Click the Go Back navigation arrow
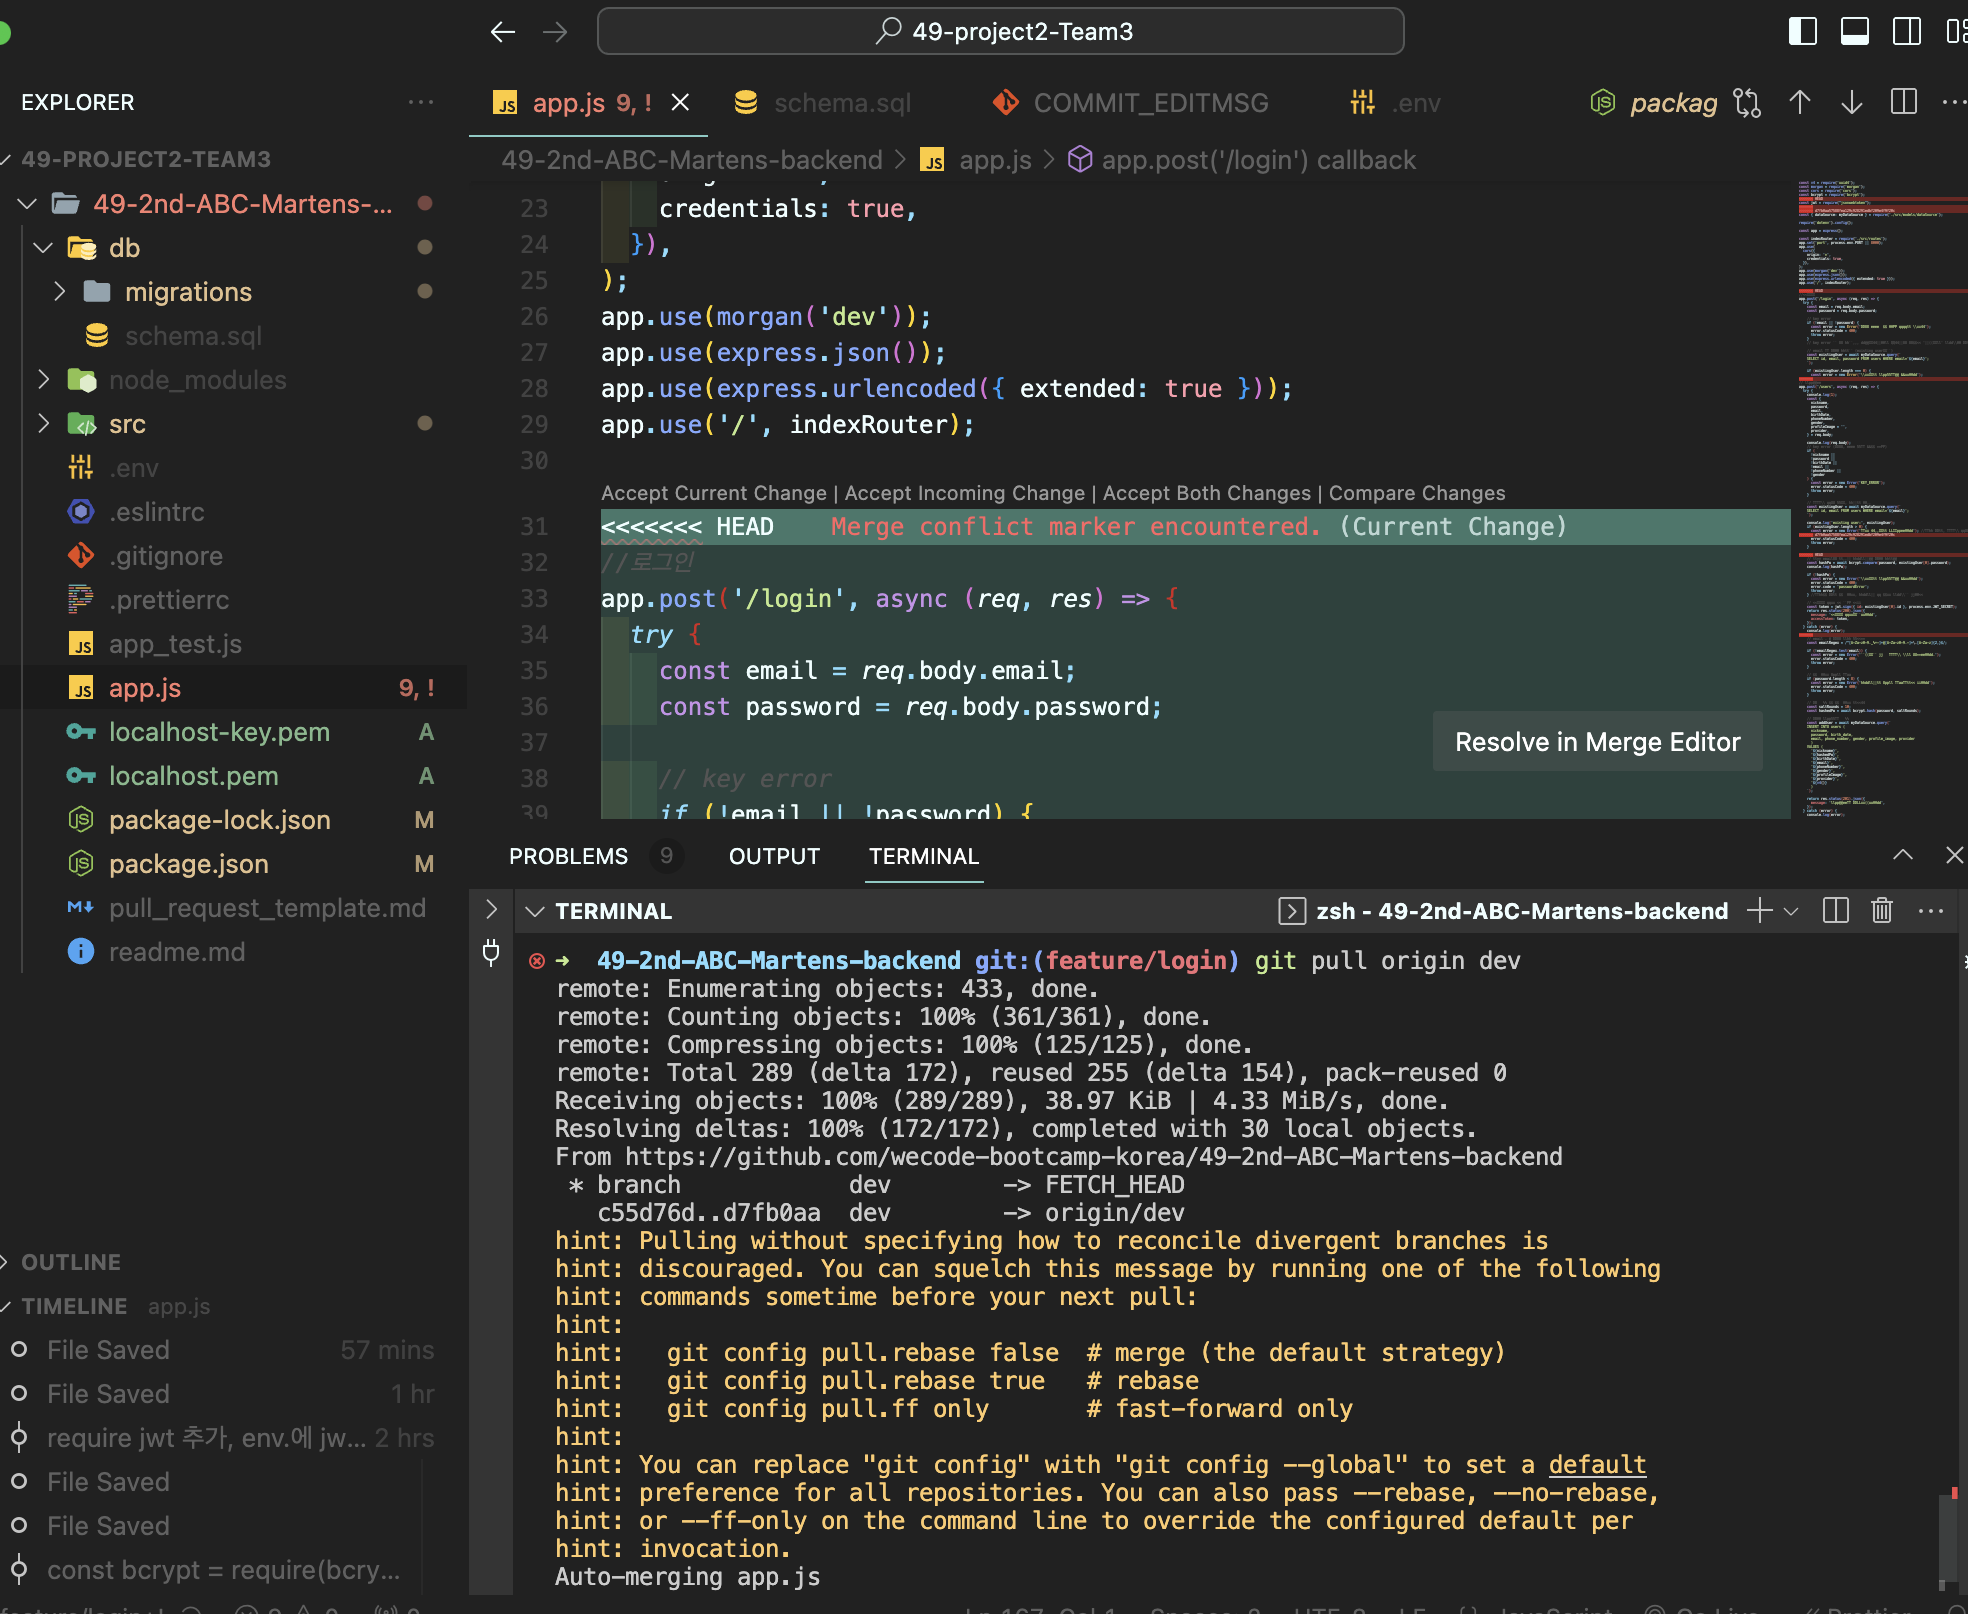Screen dimensions: 1968x1614 click(x=503, y=32)
